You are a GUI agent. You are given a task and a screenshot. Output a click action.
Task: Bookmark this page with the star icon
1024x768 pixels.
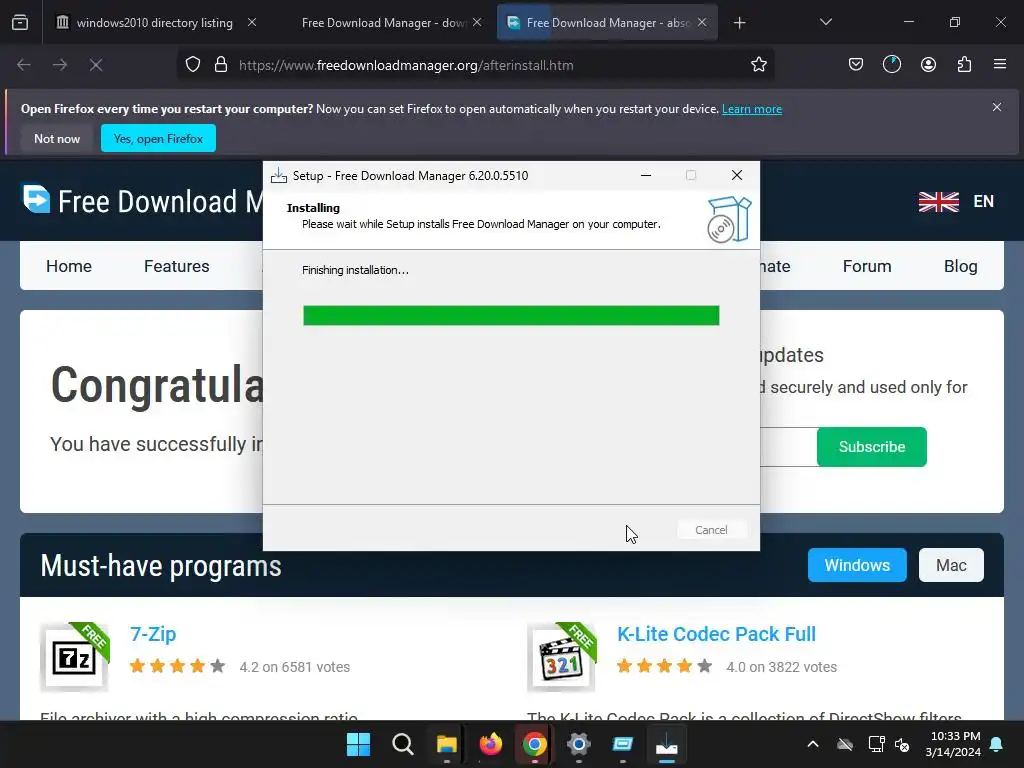tap(758, 65)
